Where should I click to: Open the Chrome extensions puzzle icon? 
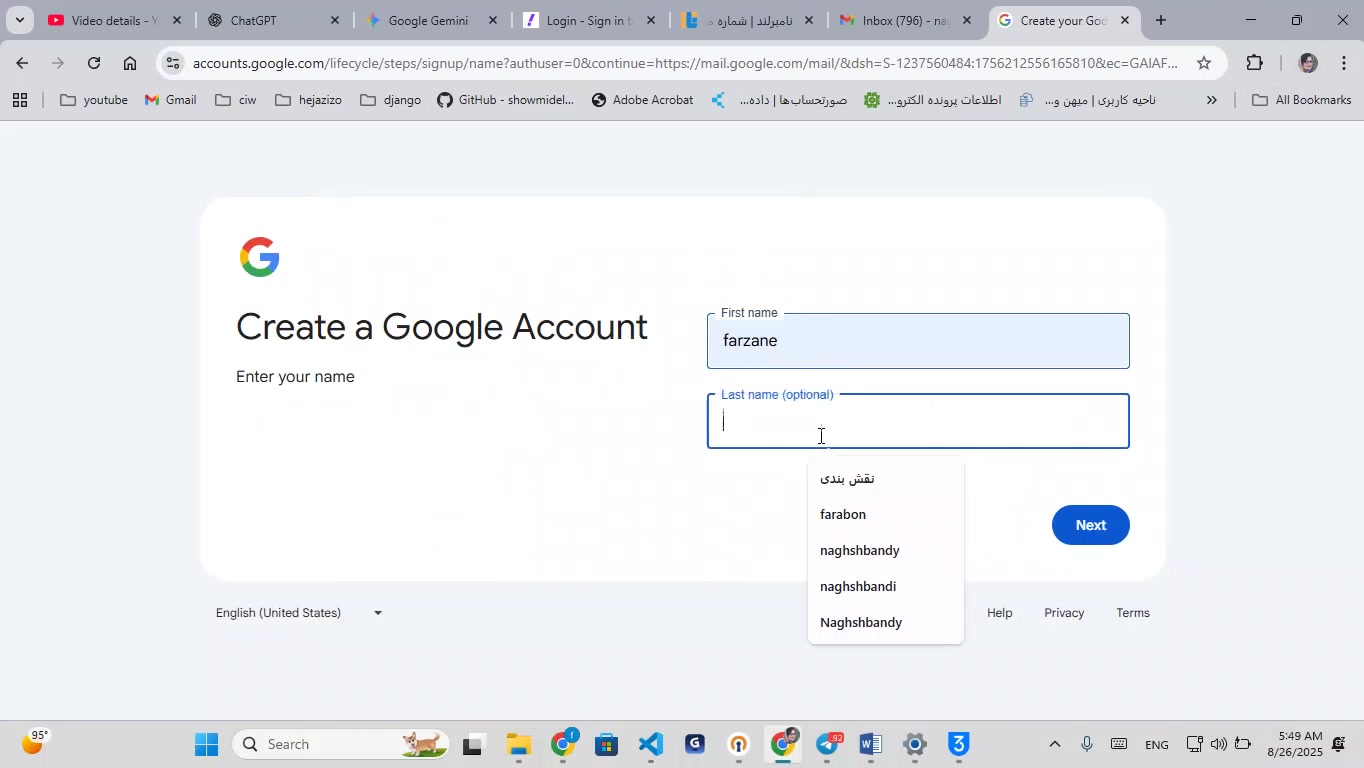point(1255,63)
